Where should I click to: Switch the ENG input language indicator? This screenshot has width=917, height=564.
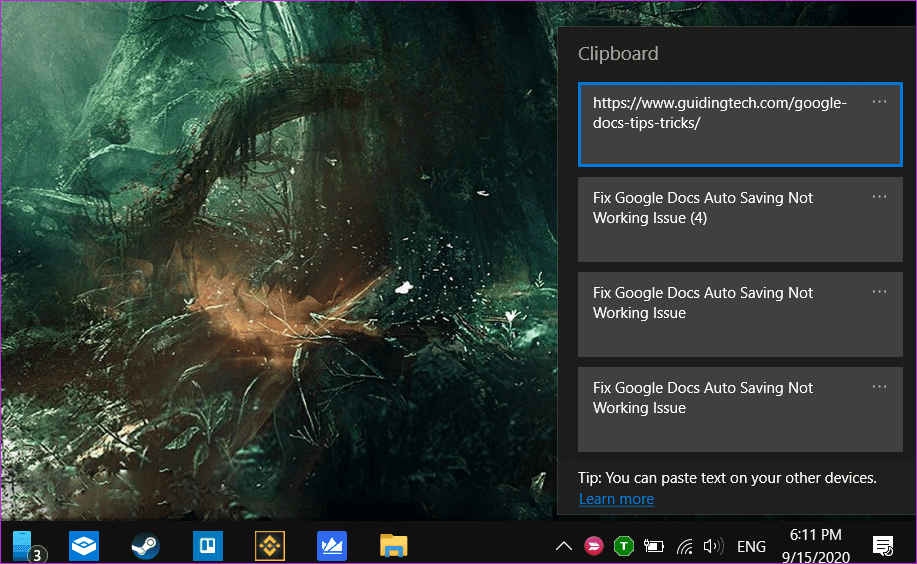pyautogui.click(x=751, y=546)
